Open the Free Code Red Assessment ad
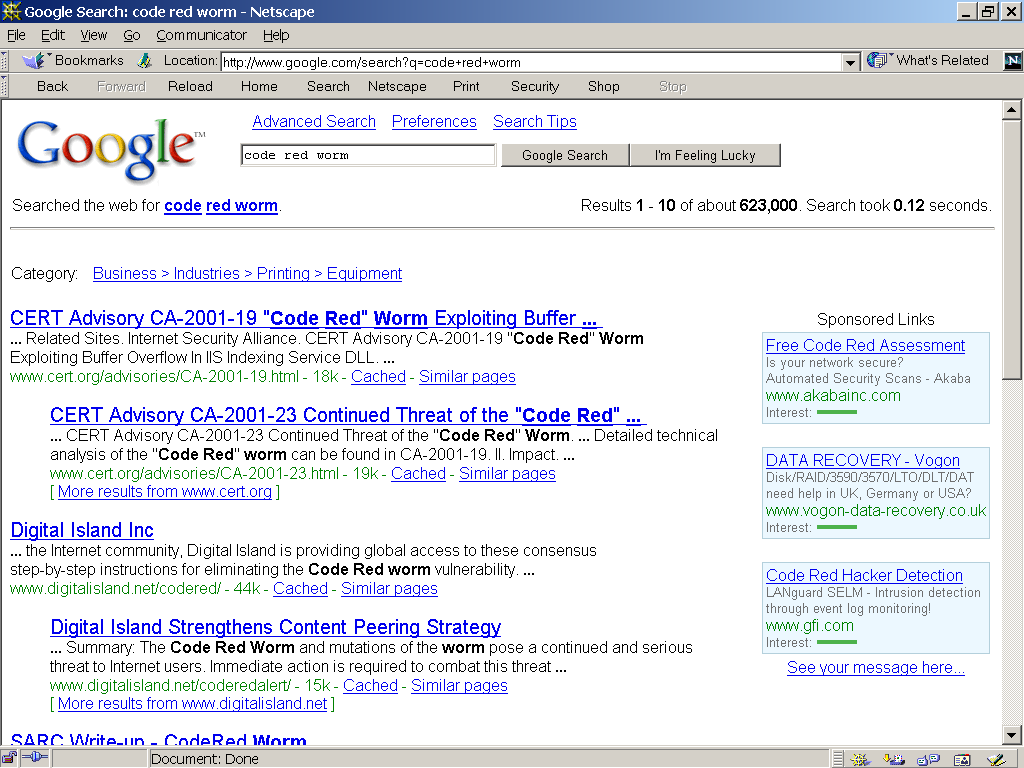The image size is (1024, 768). click(x=865, y=345)
